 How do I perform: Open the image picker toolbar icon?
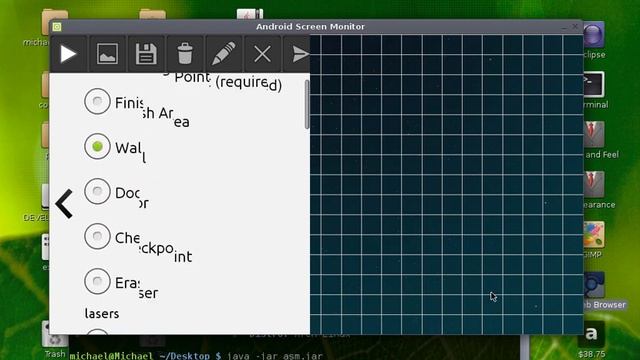(x=107, y=54)
